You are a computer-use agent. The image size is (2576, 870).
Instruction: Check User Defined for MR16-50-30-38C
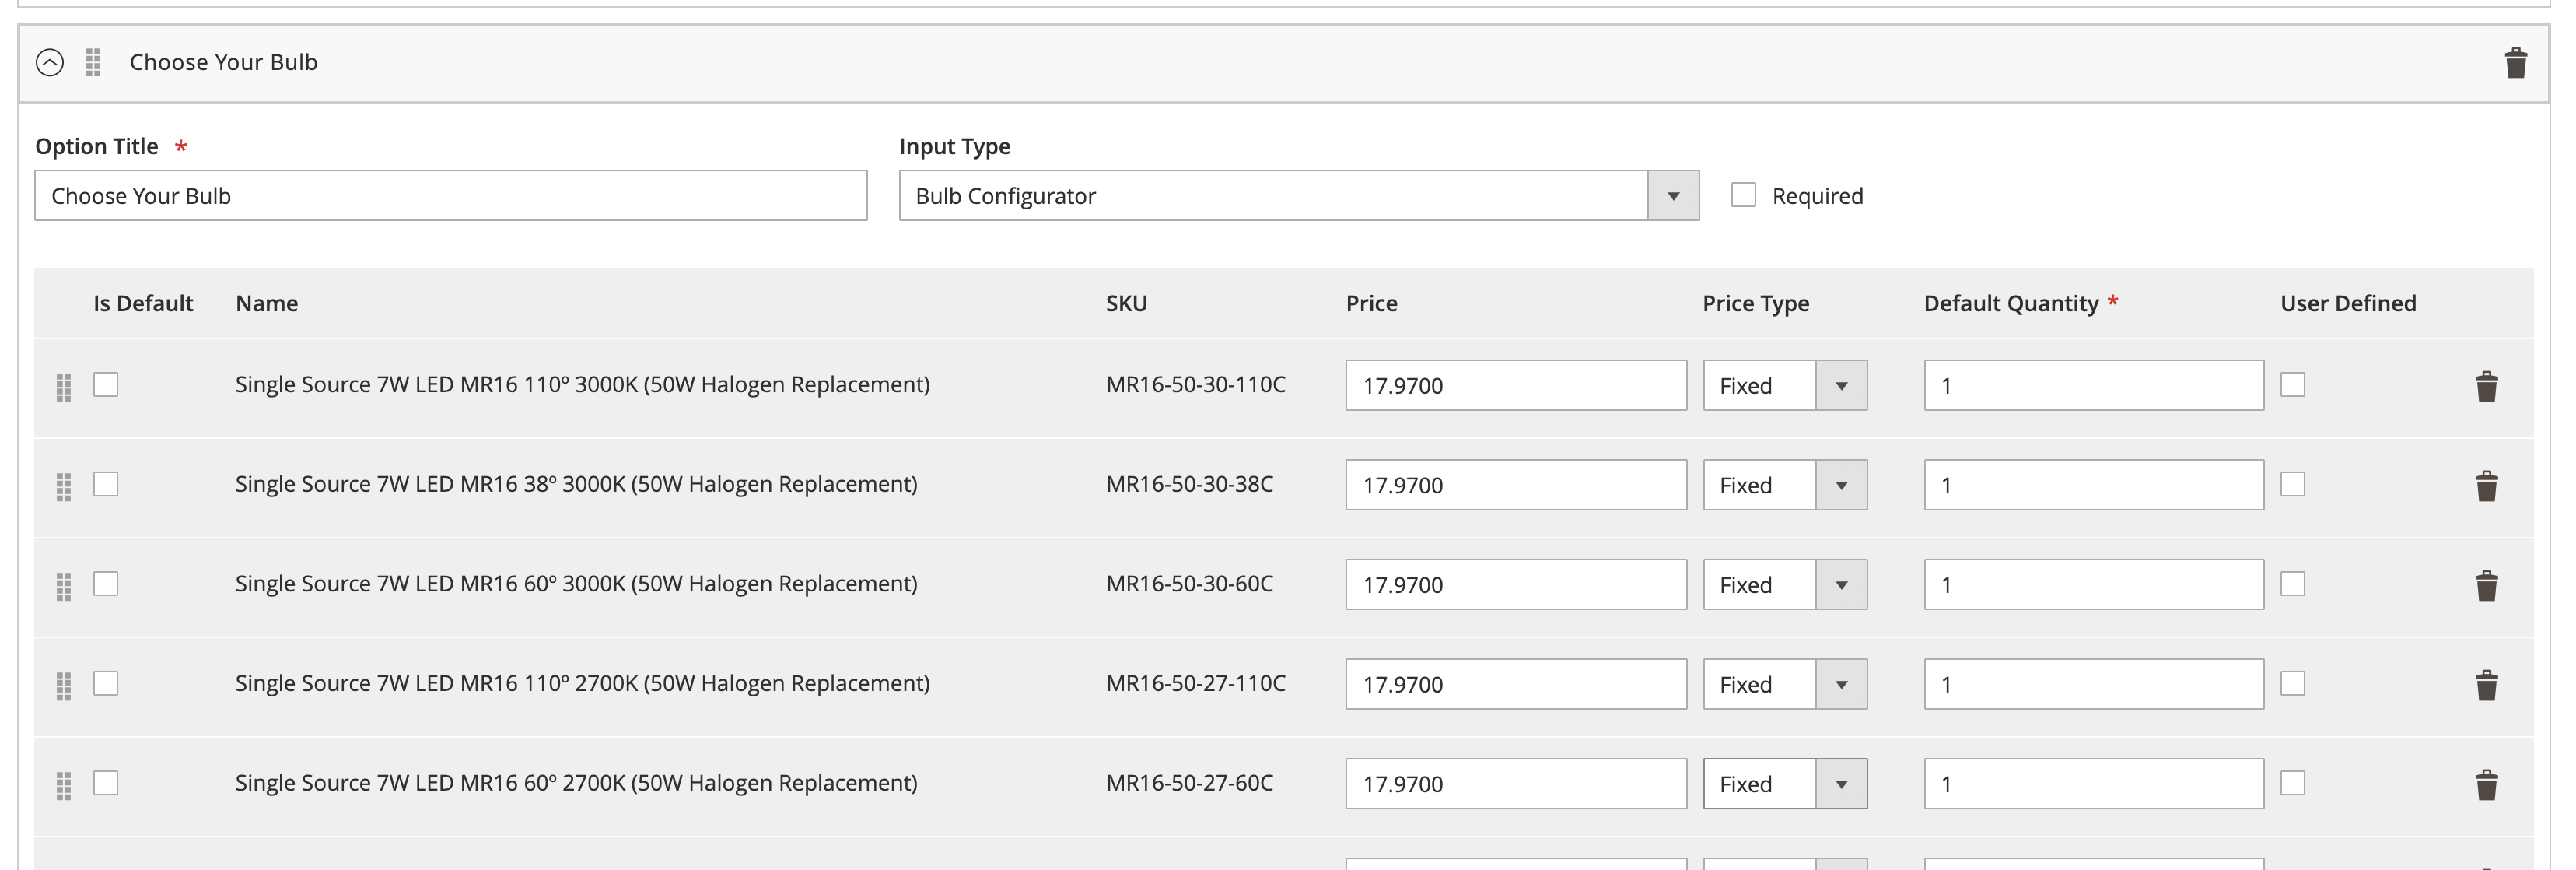tap(2292, 484)
